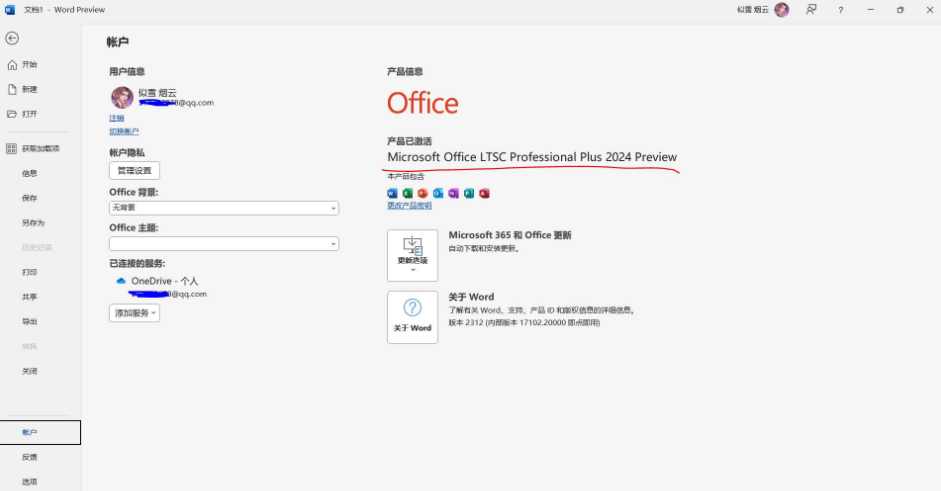
Task: Click the 关于 Word button
Action: pyautogui.click(x=412, y=317)
